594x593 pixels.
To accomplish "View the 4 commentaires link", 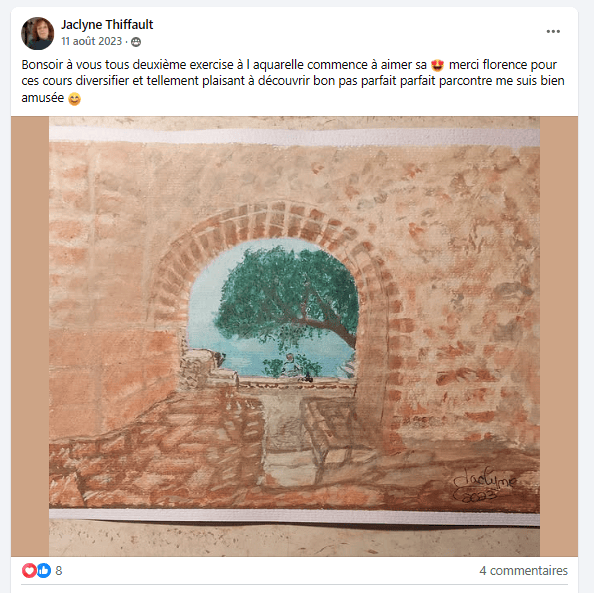I will pyautogui.click(x=523, y=570).
